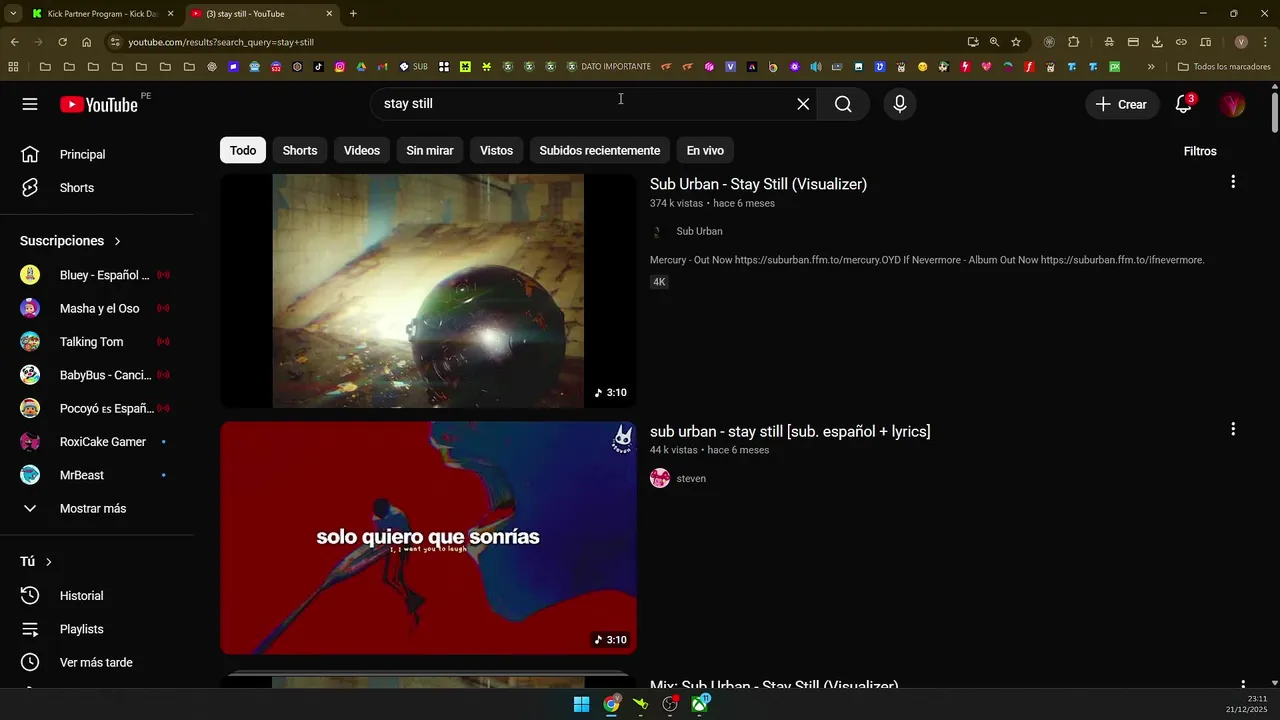
Task: Open the tab search dropdown arrow
Action: point(13,14)
